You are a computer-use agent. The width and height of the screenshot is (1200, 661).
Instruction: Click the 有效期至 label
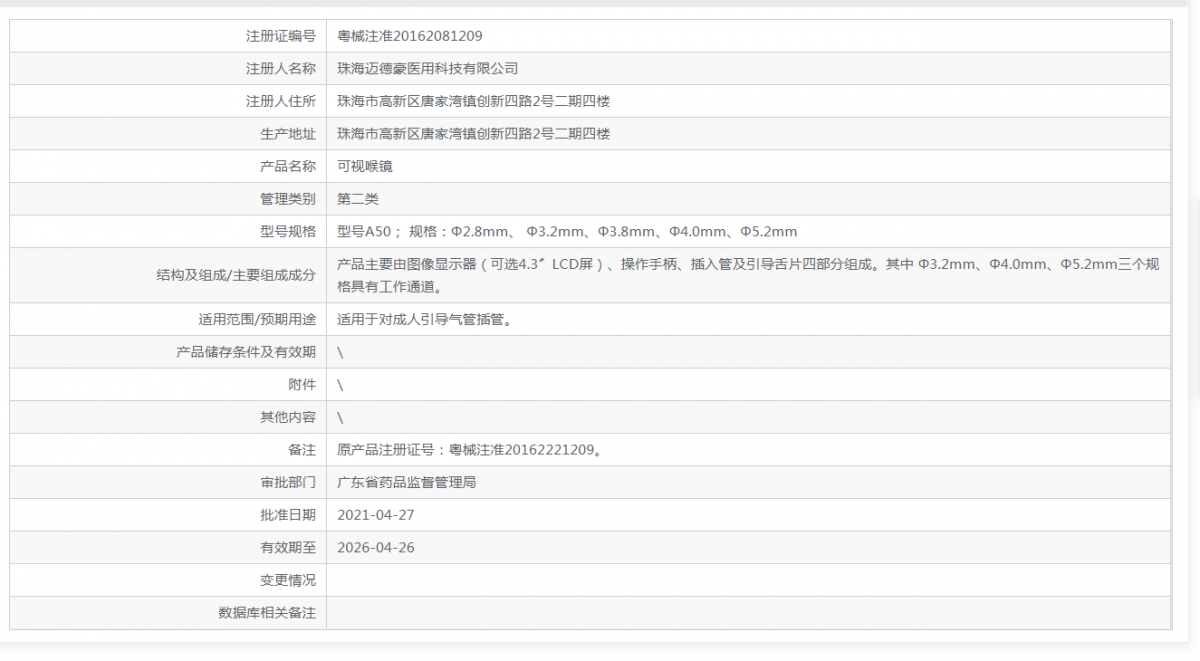[x=288, y=548]
